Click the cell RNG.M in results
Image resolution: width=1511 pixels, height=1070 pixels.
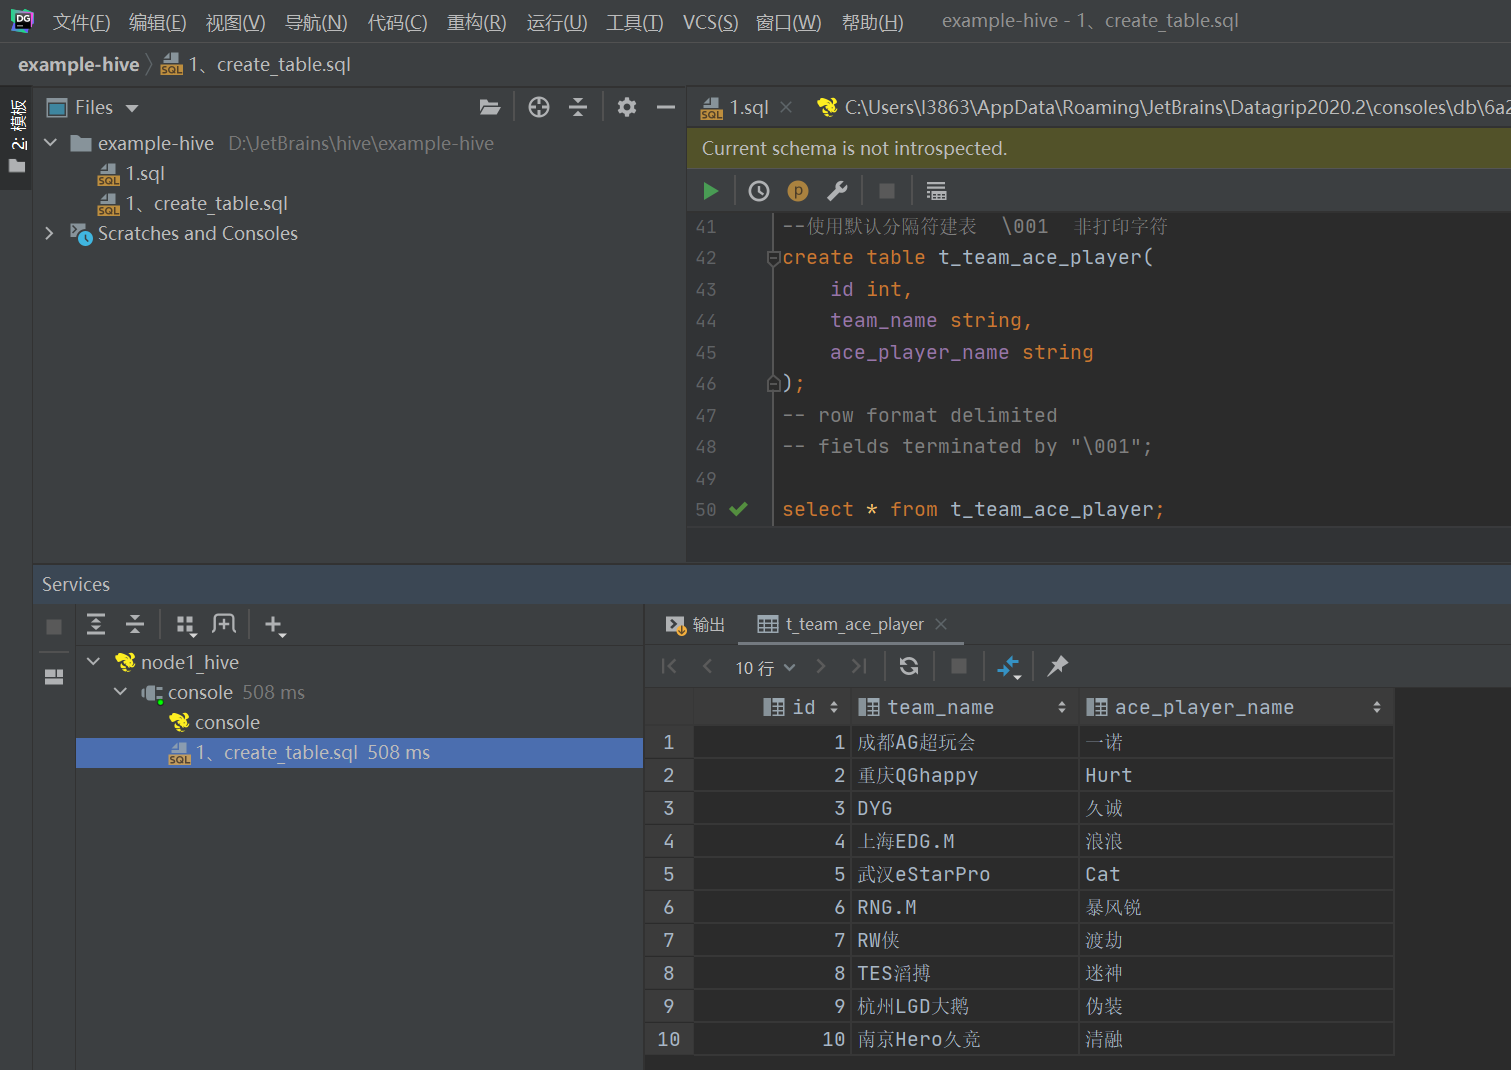coord(964,907)
